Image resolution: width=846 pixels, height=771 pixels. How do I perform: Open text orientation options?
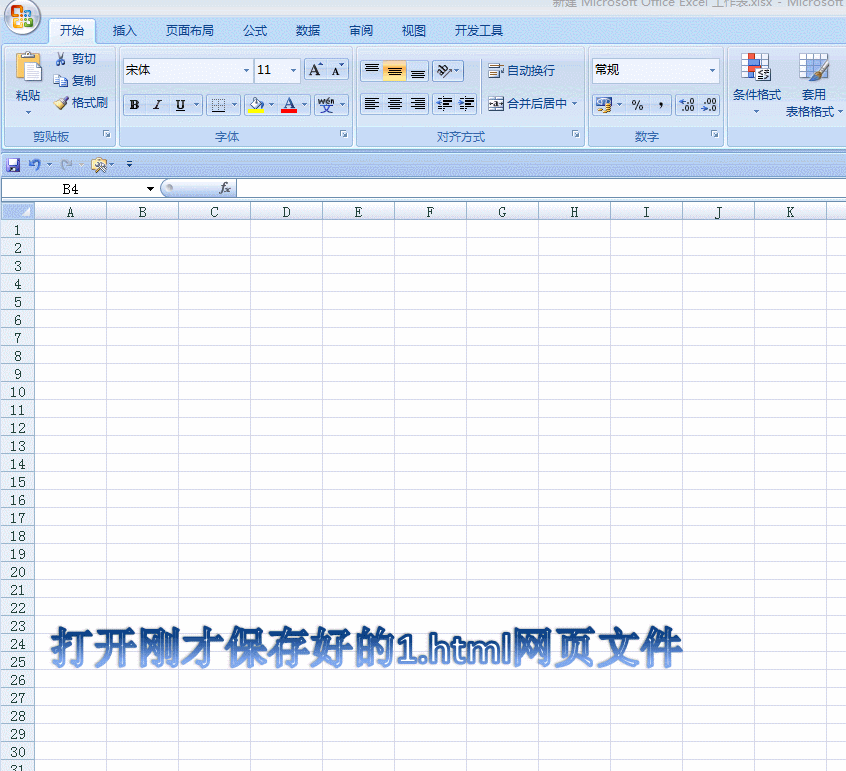[x=448, y=70]
